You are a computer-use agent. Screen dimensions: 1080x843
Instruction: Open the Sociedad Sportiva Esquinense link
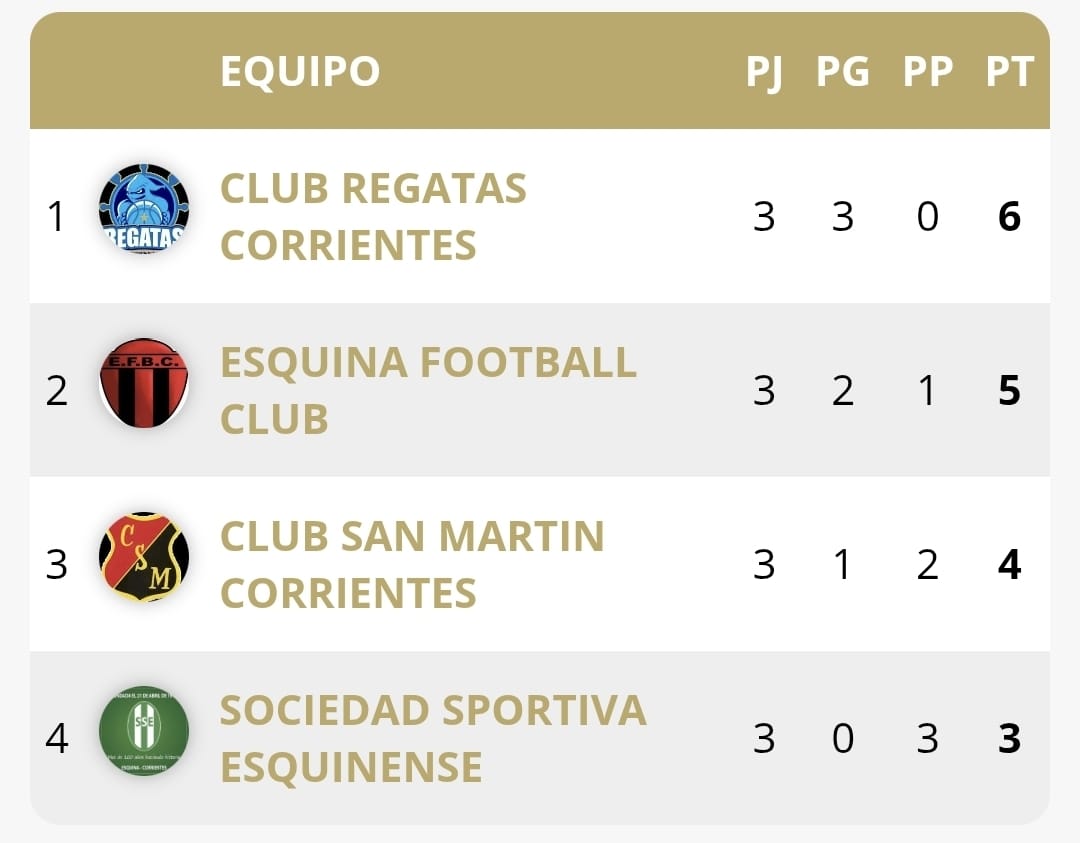point(433,738)
